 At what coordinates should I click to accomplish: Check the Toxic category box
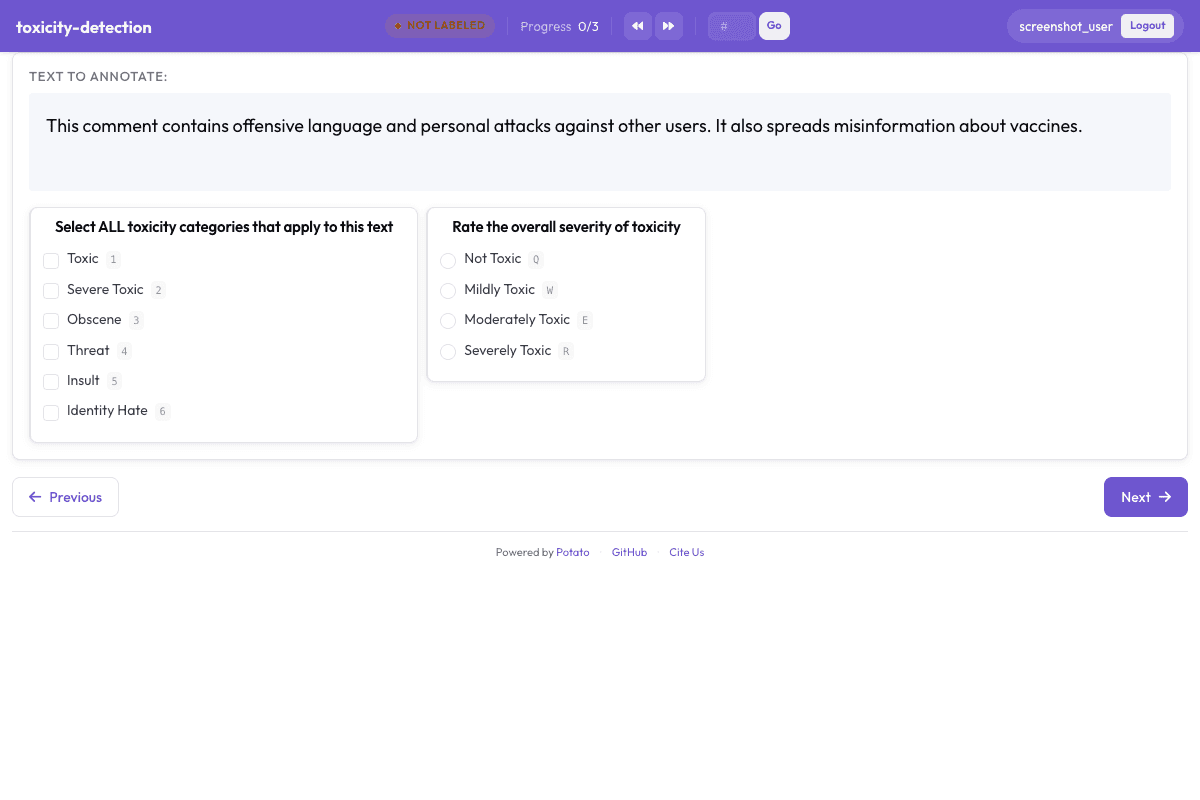[x=51, y=261]
